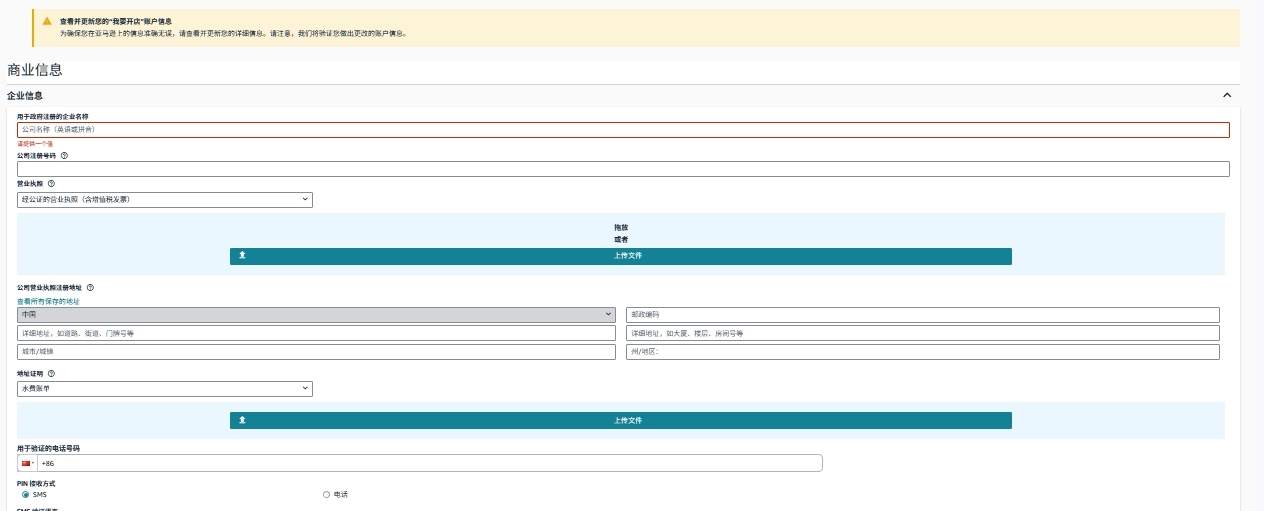Screen dimensions: 1264x511
Task: Click the yellow warning triangle icon
Action: pos(47,21)
